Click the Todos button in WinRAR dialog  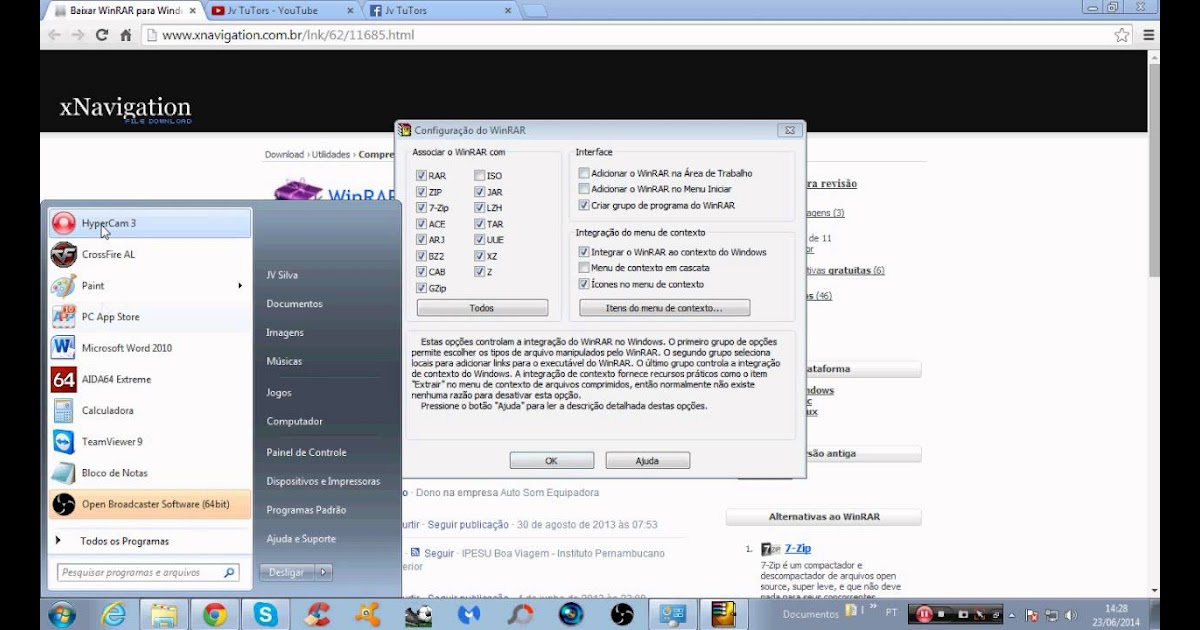(482, 308)
